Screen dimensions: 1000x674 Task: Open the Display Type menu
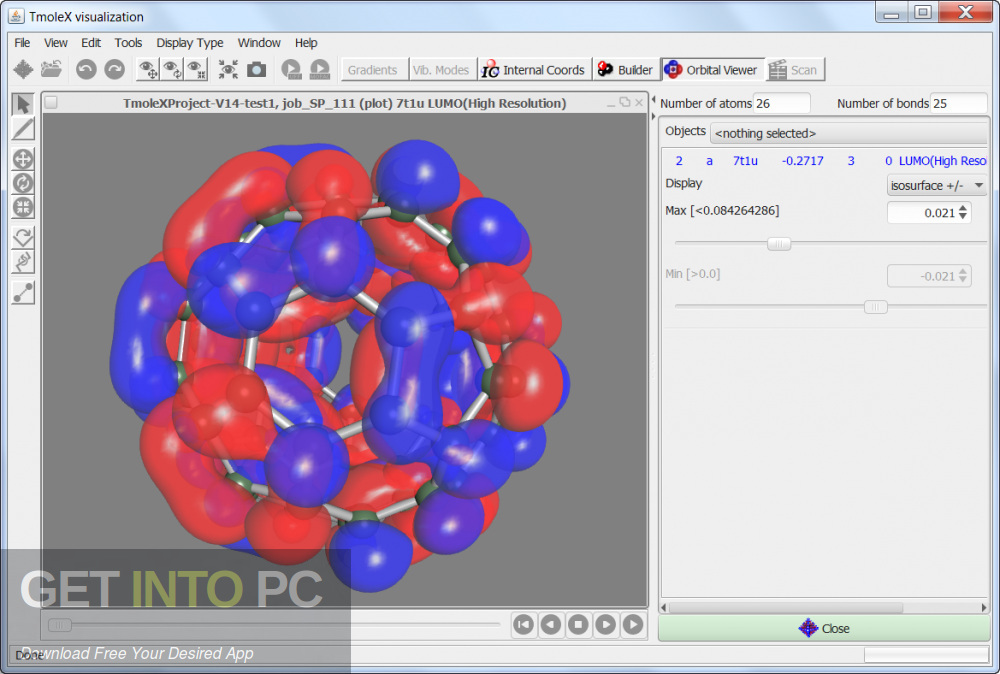tap(189, 43)
